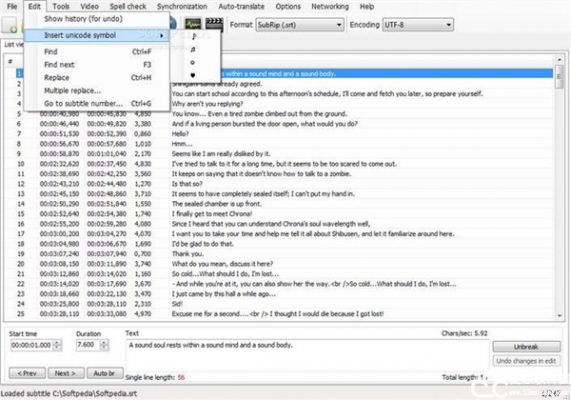
Task: Click the Next > button
Action: pos(66,373)
